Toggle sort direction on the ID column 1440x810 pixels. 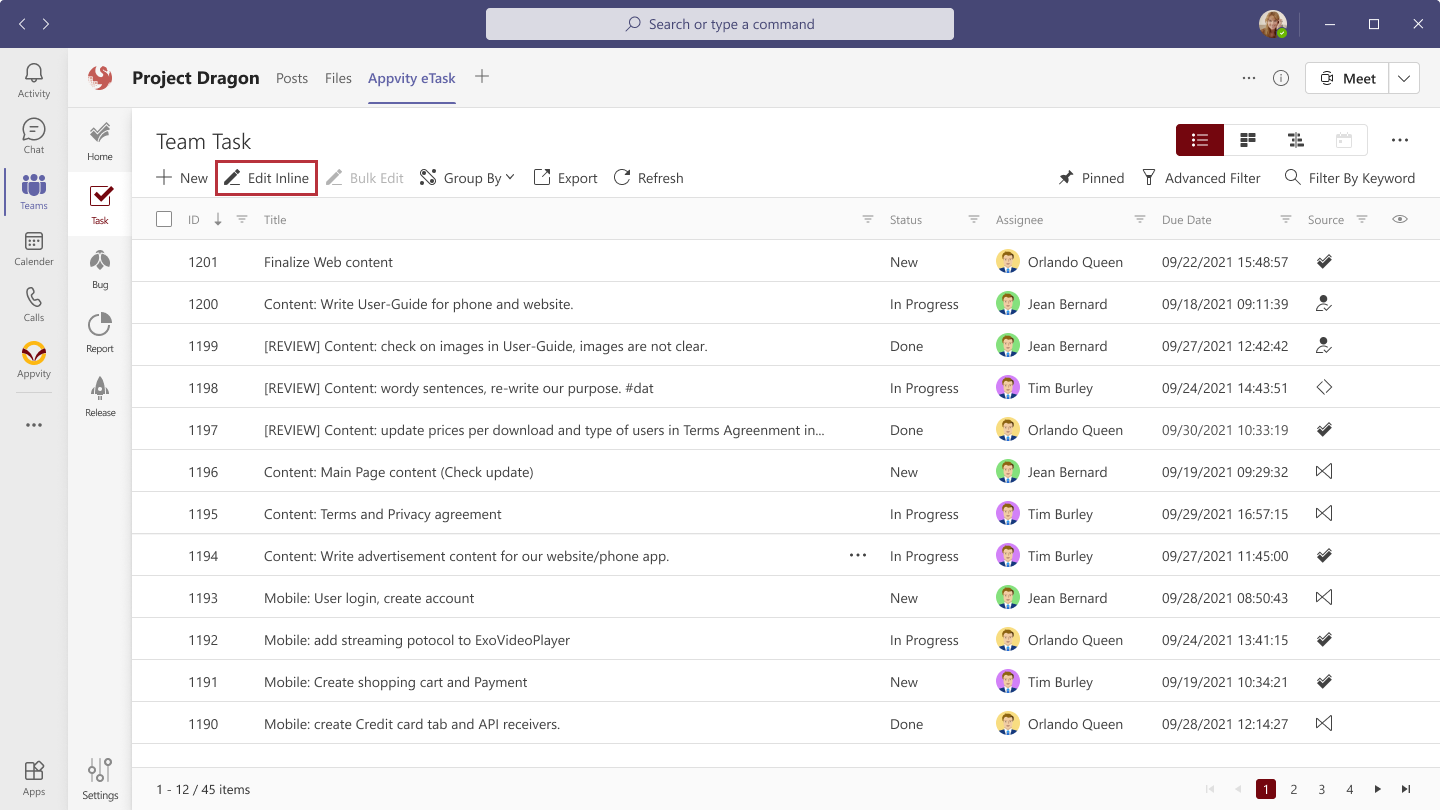pyautogui.click(x=217, y=218)
